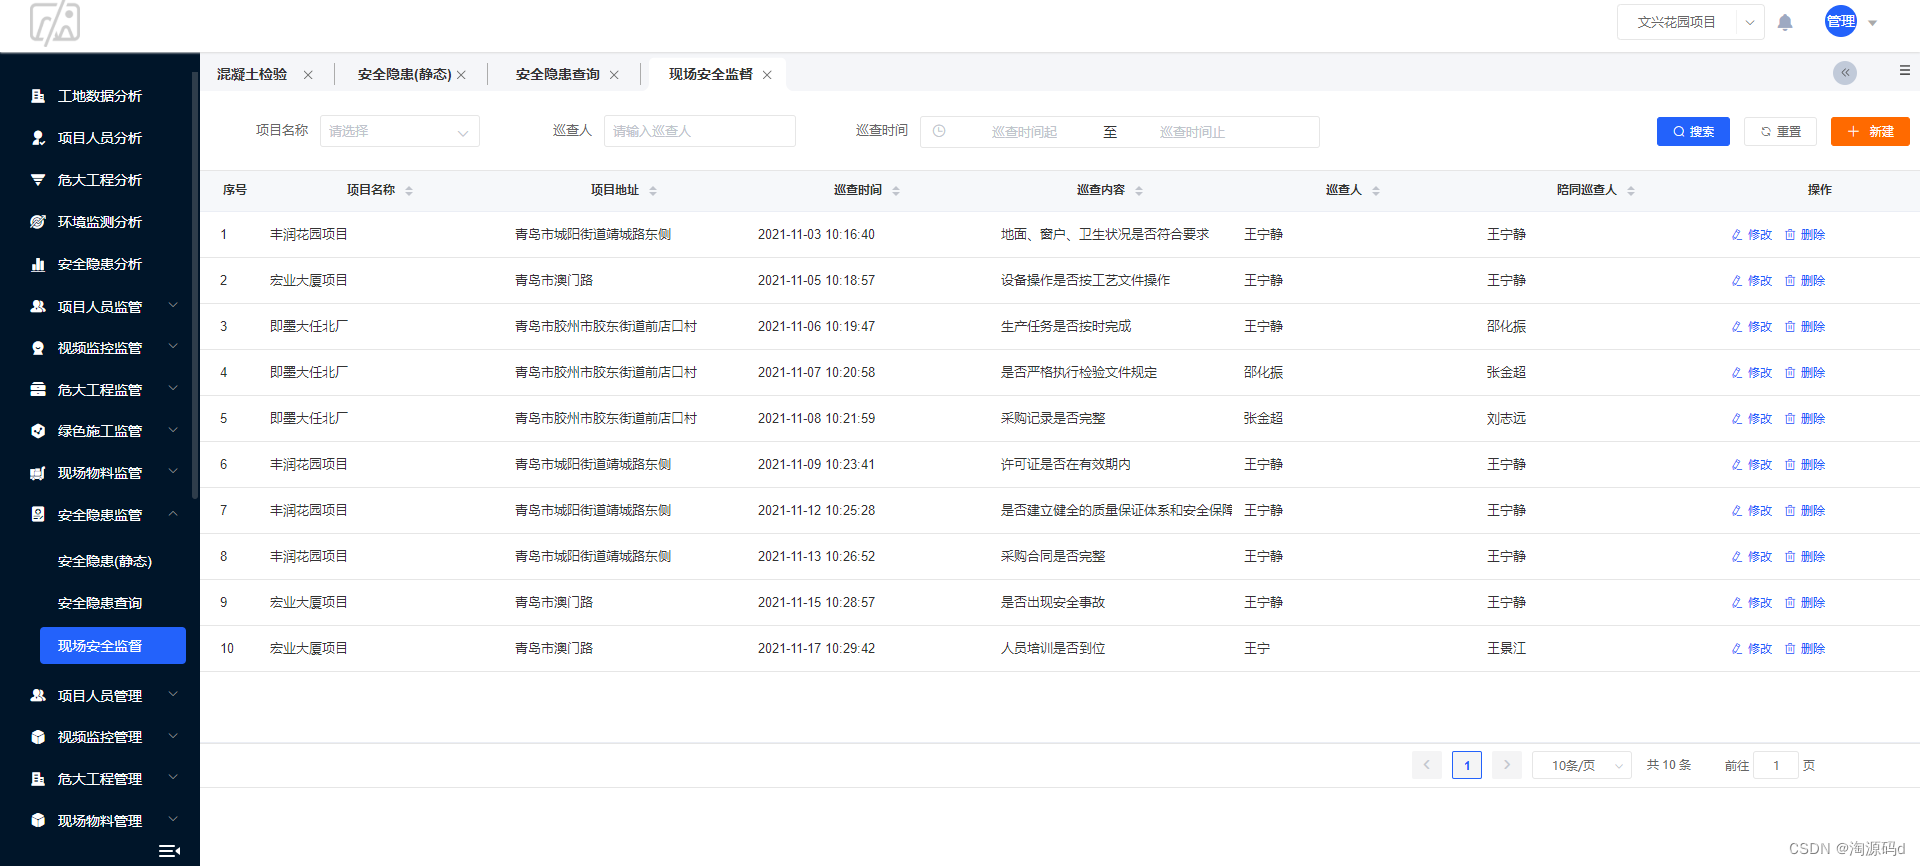Sort by 陪同巡查人 column arrows

point(1631,190)
